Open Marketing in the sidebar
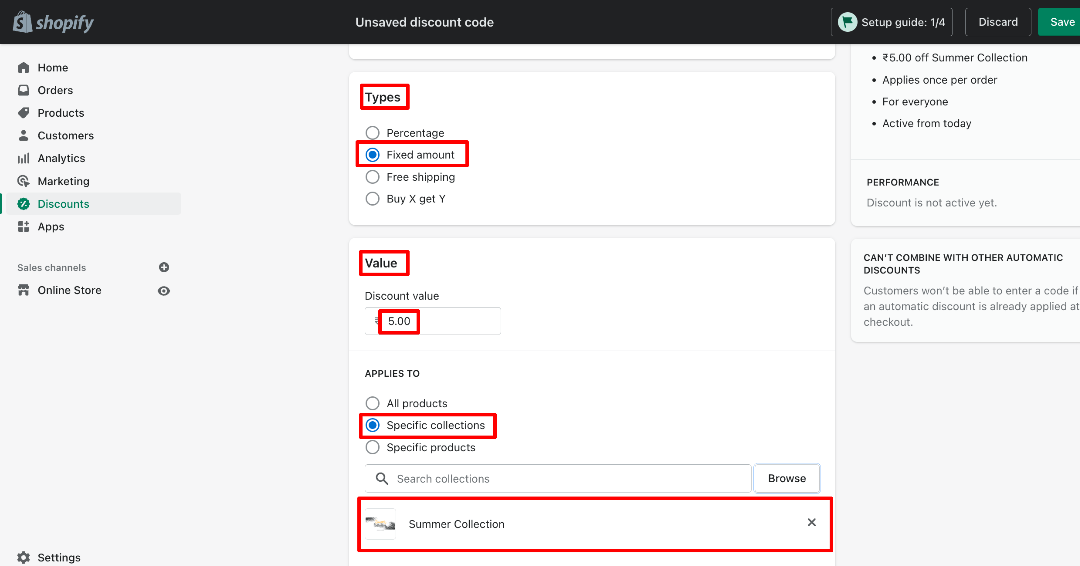 tap(63, 181)
